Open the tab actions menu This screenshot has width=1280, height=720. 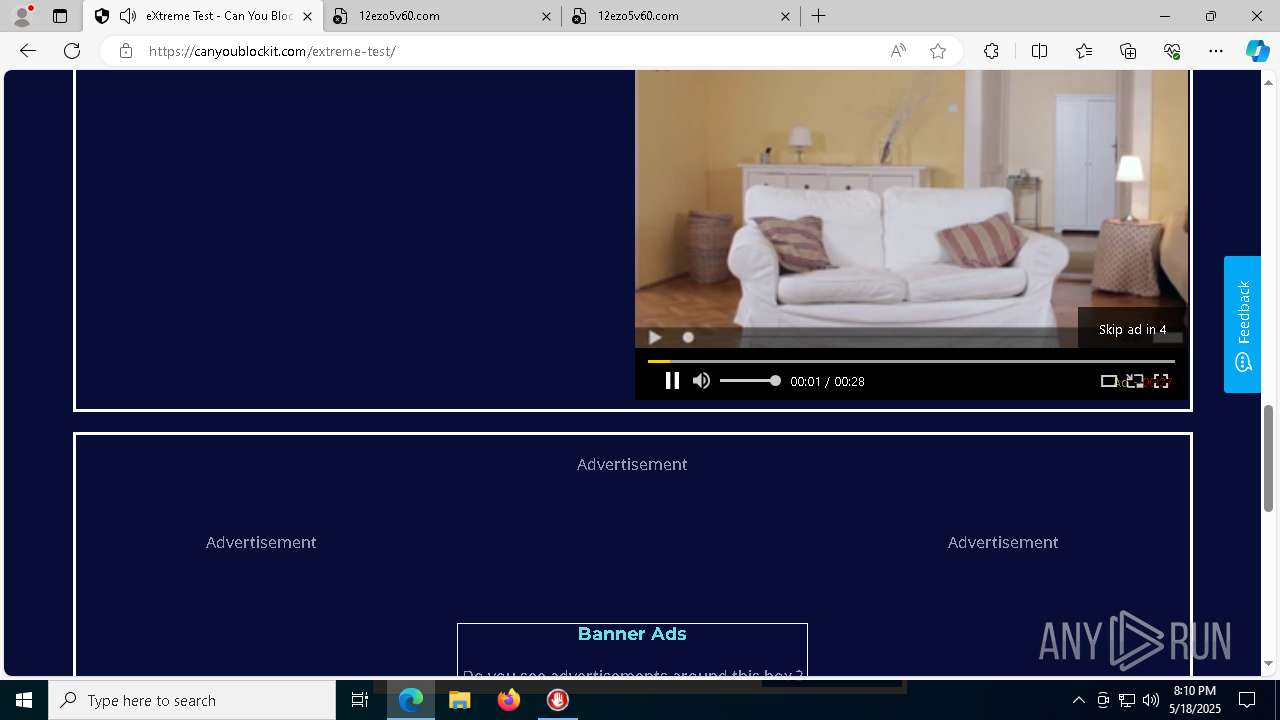click(x=60, y=16)
